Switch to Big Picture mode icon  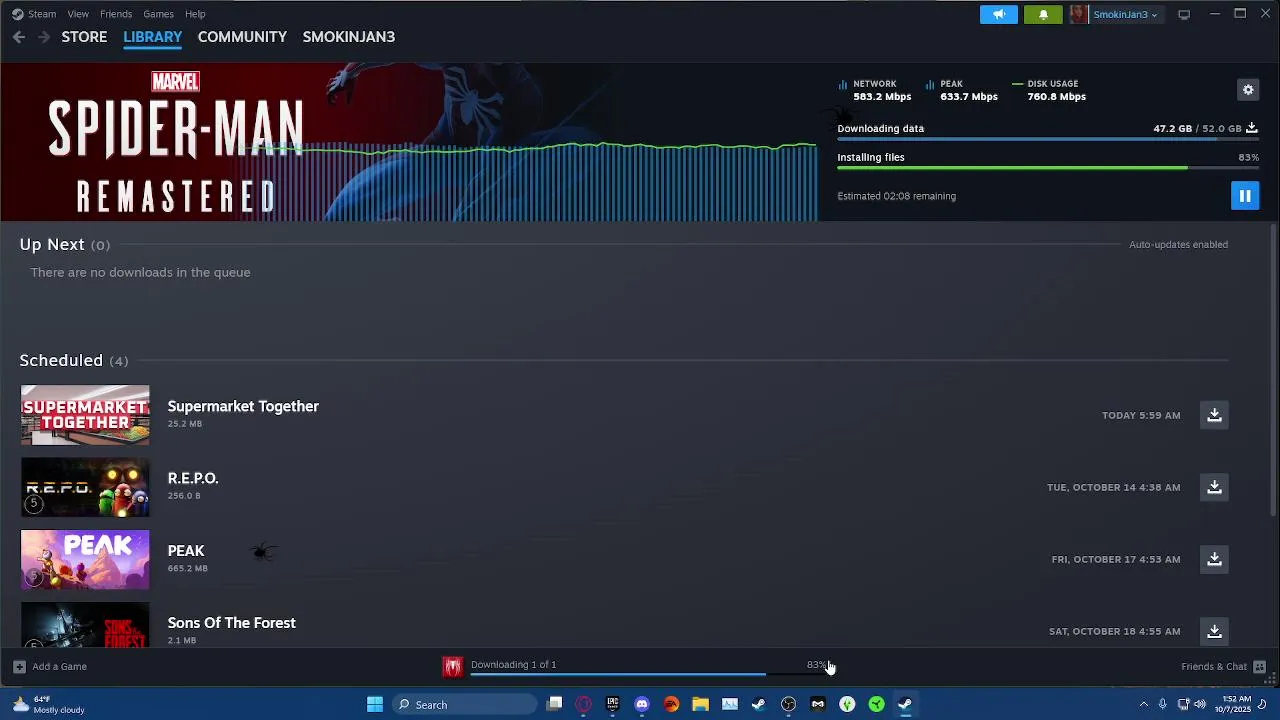[1184, 14]
